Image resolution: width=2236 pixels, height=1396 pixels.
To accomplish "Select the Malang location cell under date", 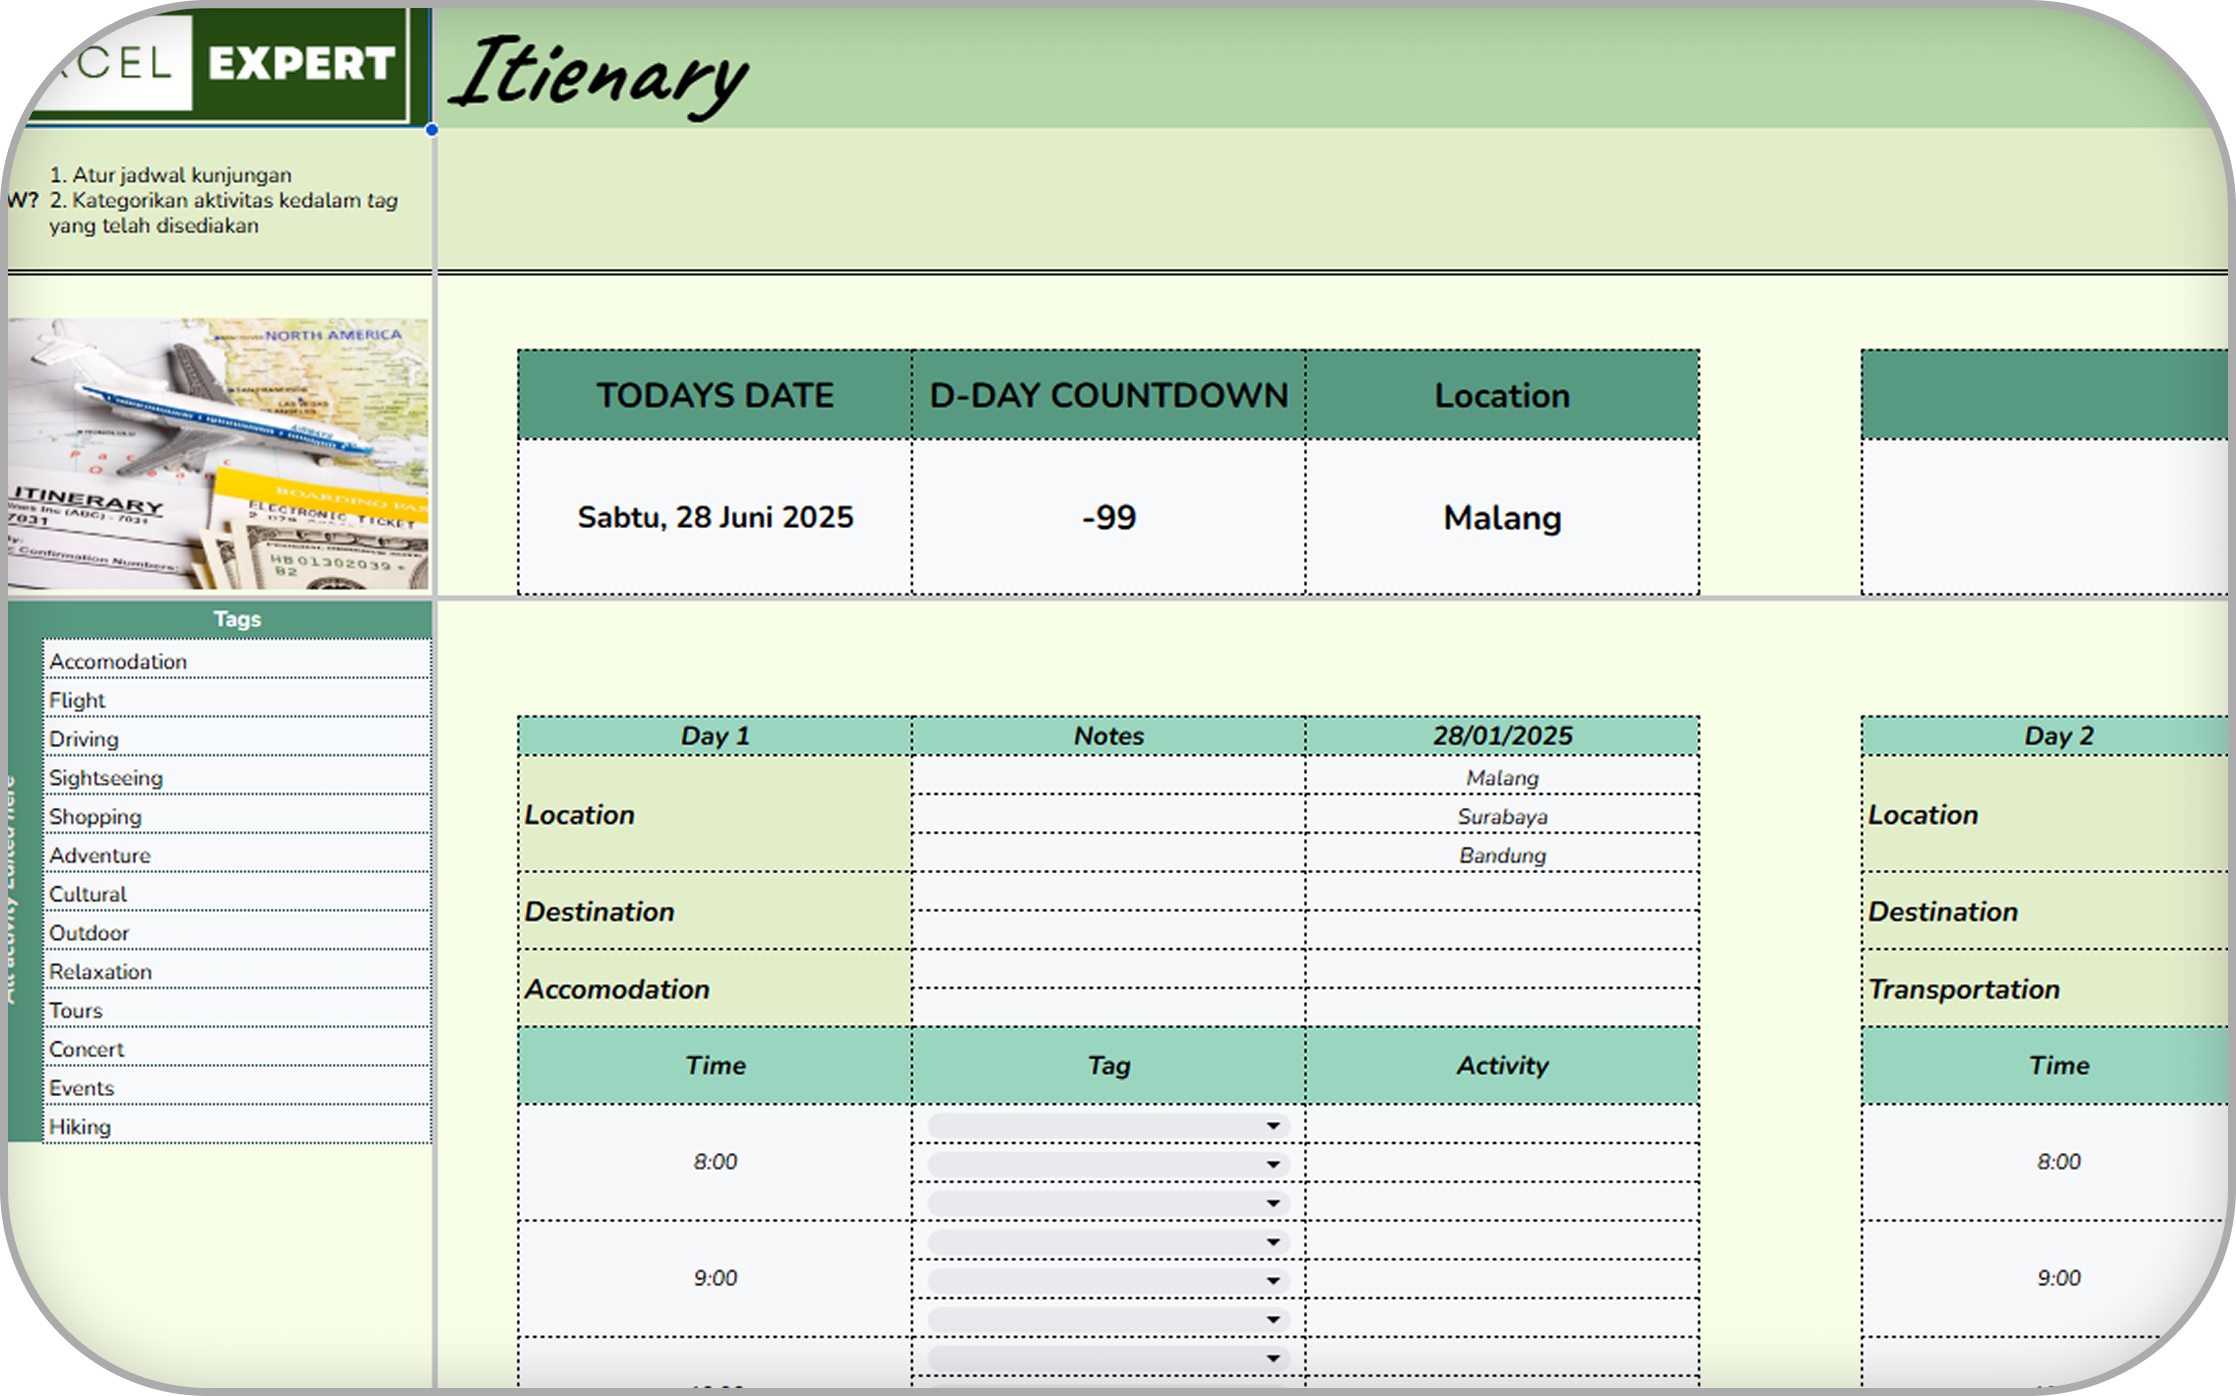I will click(x=1501, y=778).
